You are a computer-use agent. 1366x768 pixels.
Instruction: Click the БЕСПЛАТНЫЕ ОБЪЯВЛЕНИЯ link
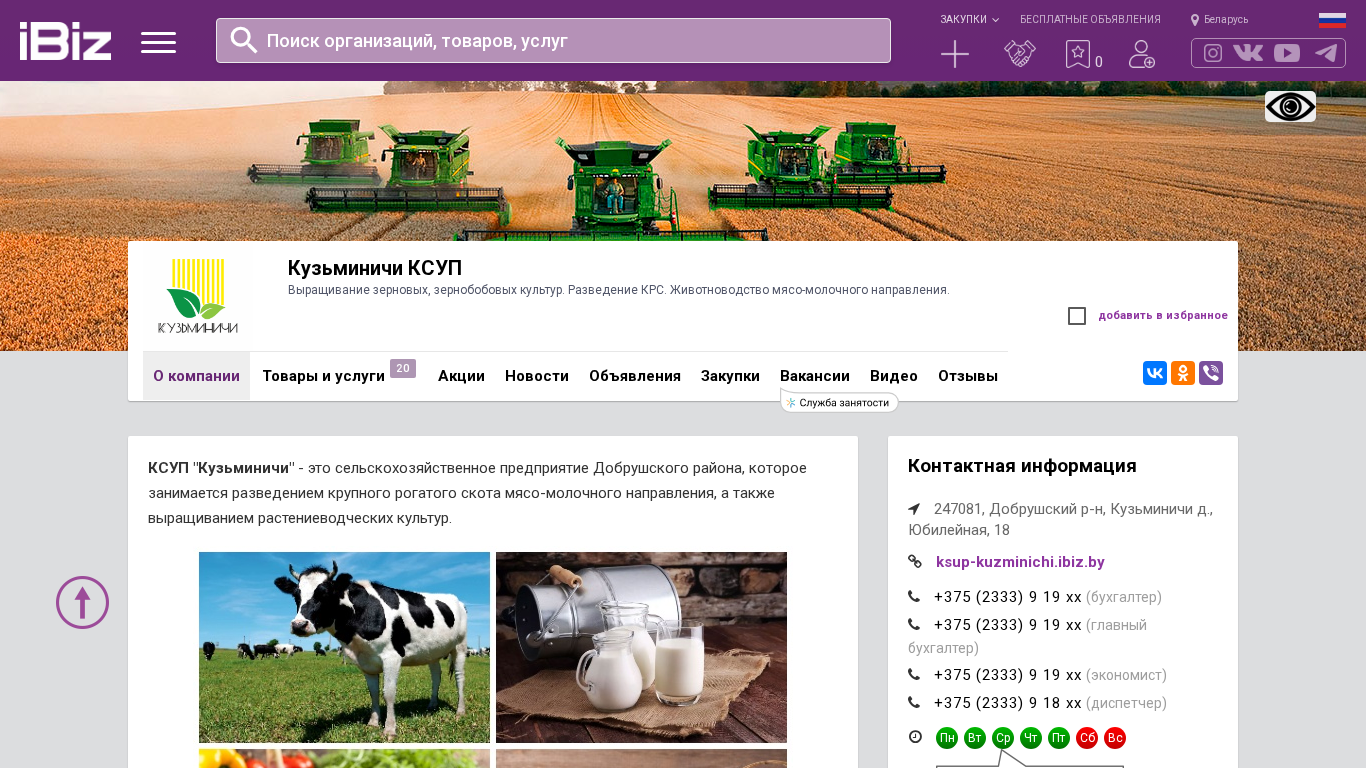(1090, 20)
